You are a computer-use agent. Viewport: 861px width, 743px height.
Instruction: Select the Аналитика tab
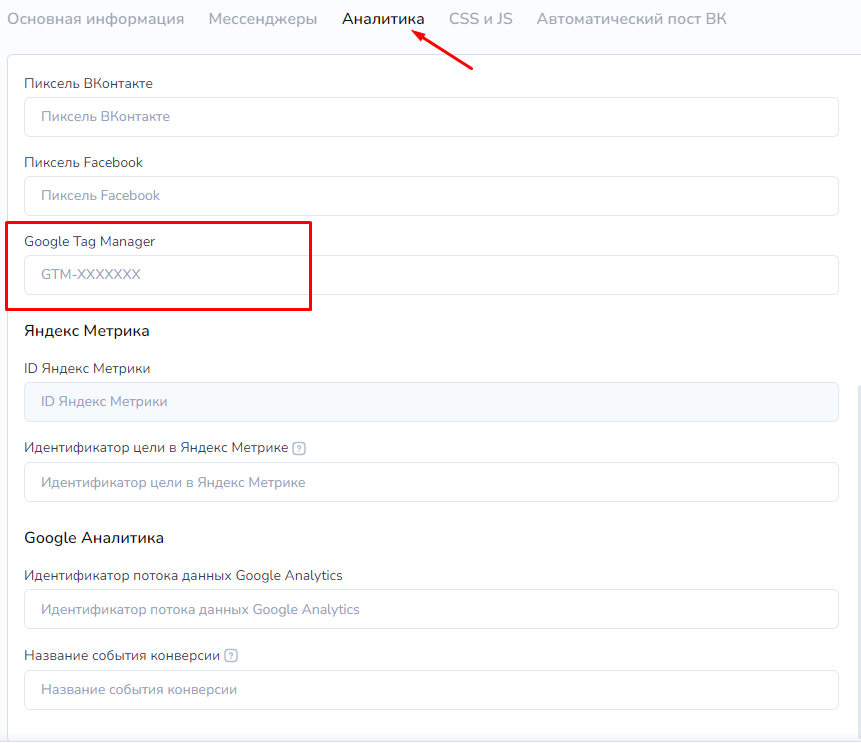[383, 19]
